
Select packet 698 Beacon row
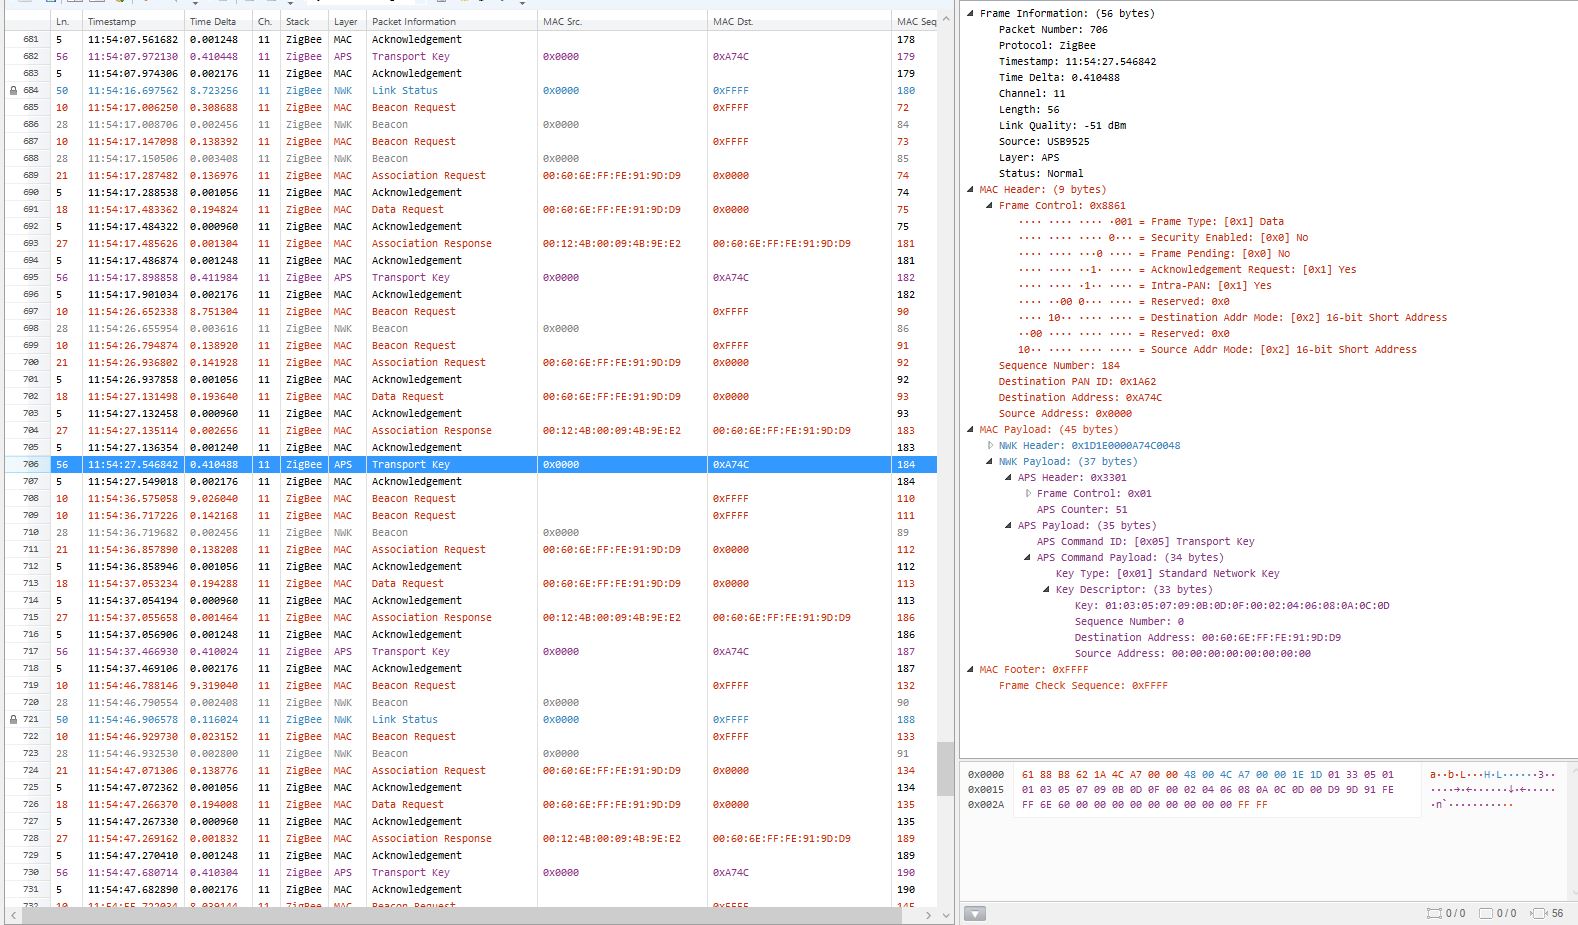tap(470, 328)
